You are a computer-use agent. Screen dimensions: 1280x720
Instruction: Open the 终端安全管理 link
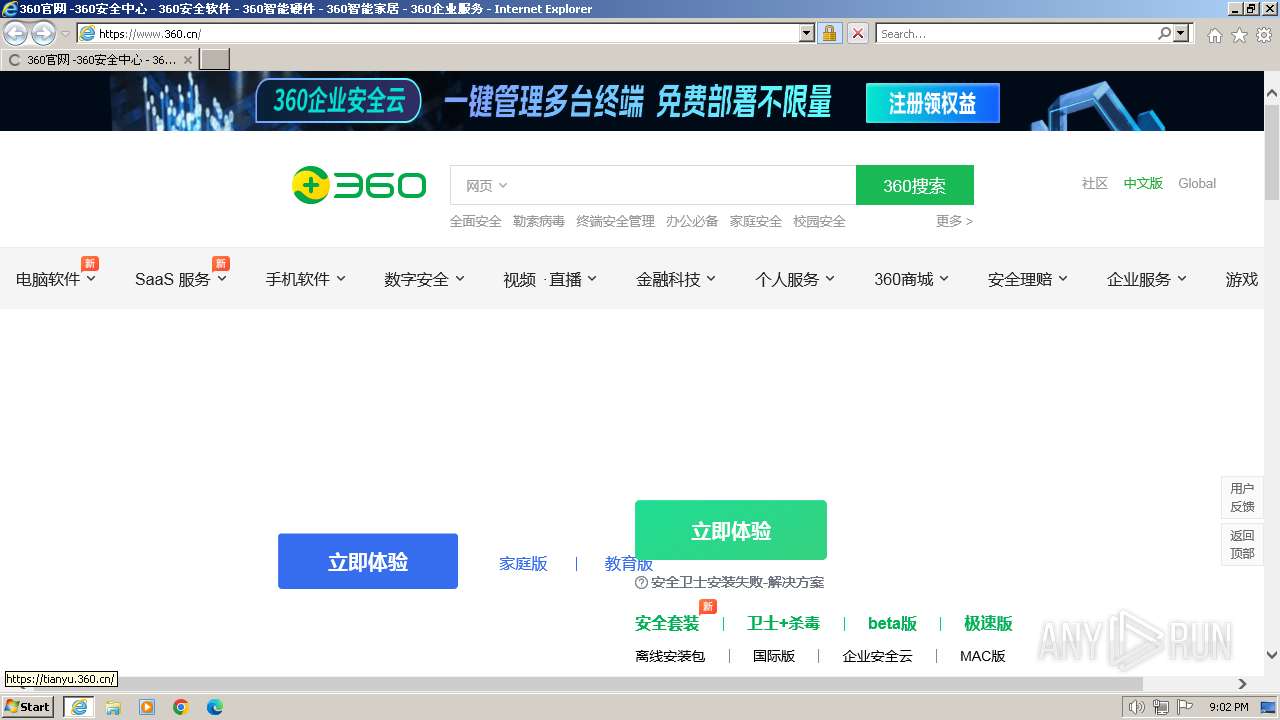[x=615, y=221]
